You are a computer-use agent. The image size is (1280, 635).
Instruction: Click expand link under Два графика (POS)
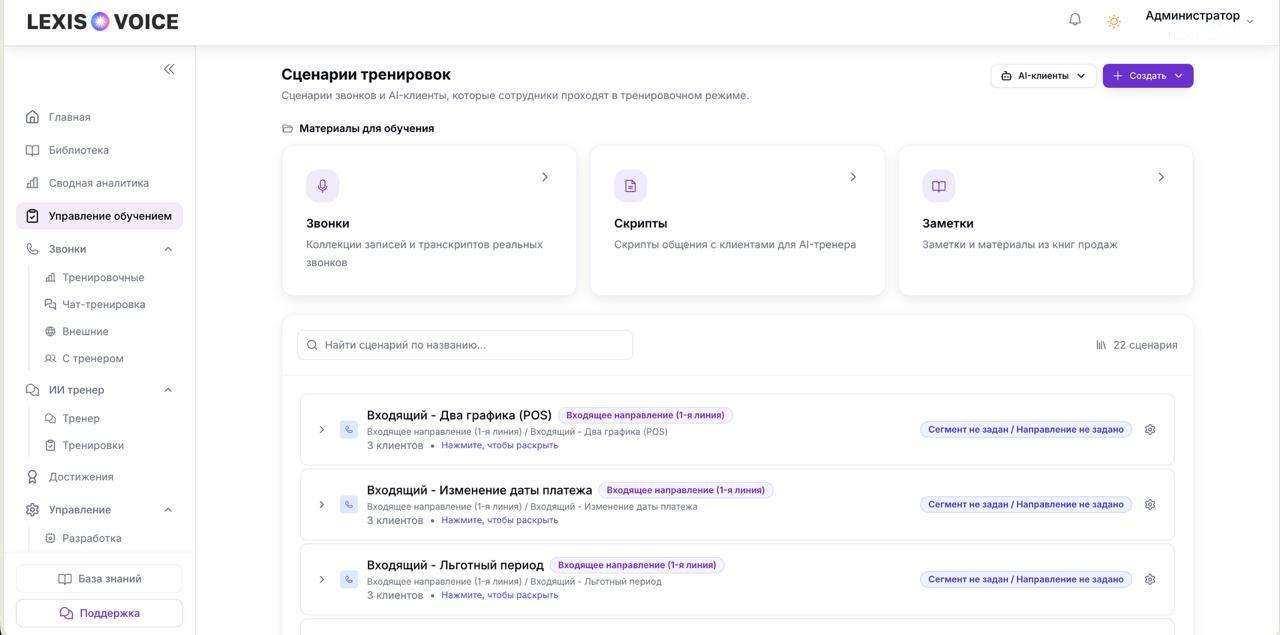pos(500,445)
